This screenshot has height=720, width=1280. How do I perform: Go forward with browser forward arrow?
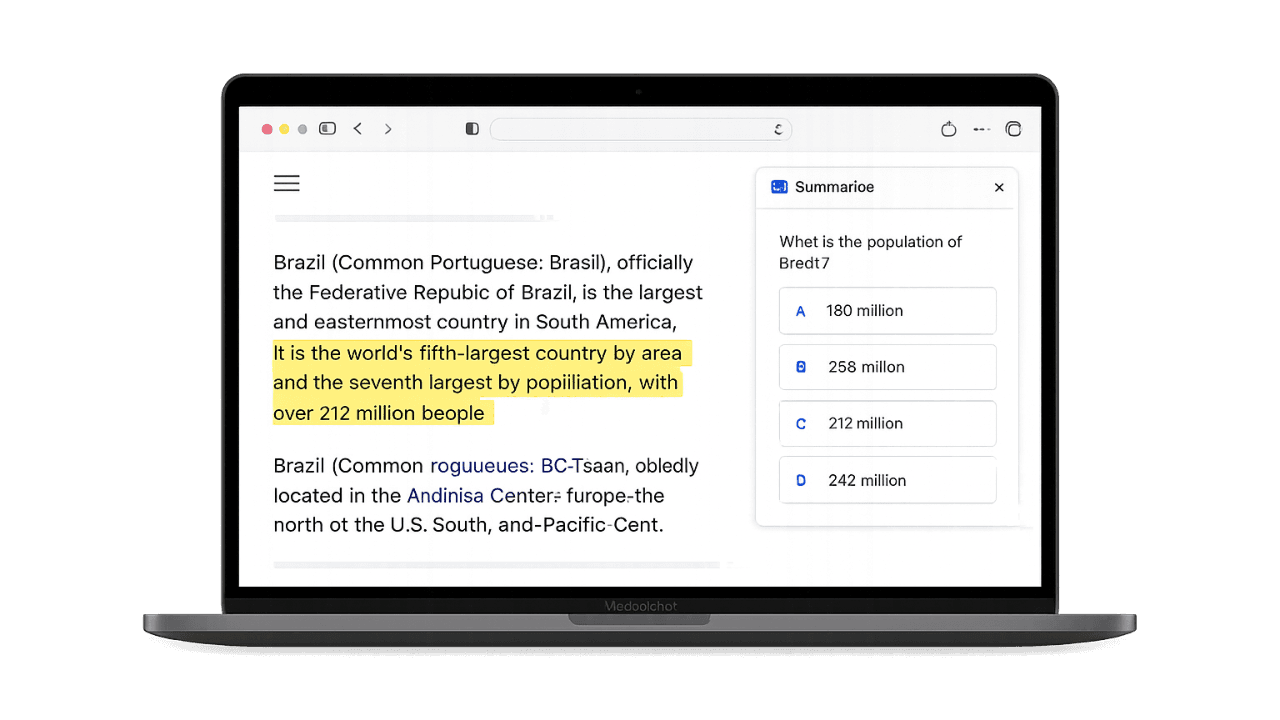(x=388, y=129)
